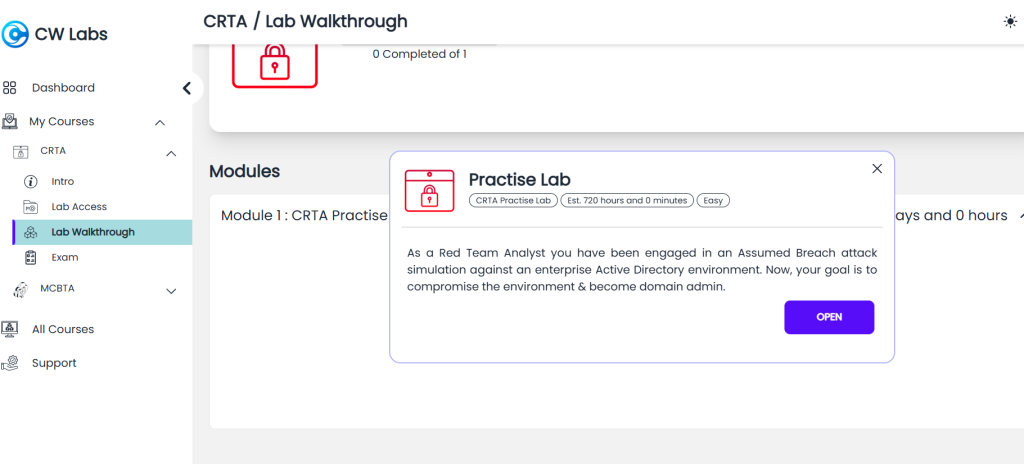
Task: Expand Module 1 CRTA Practise row
Action: click(616, 215)
